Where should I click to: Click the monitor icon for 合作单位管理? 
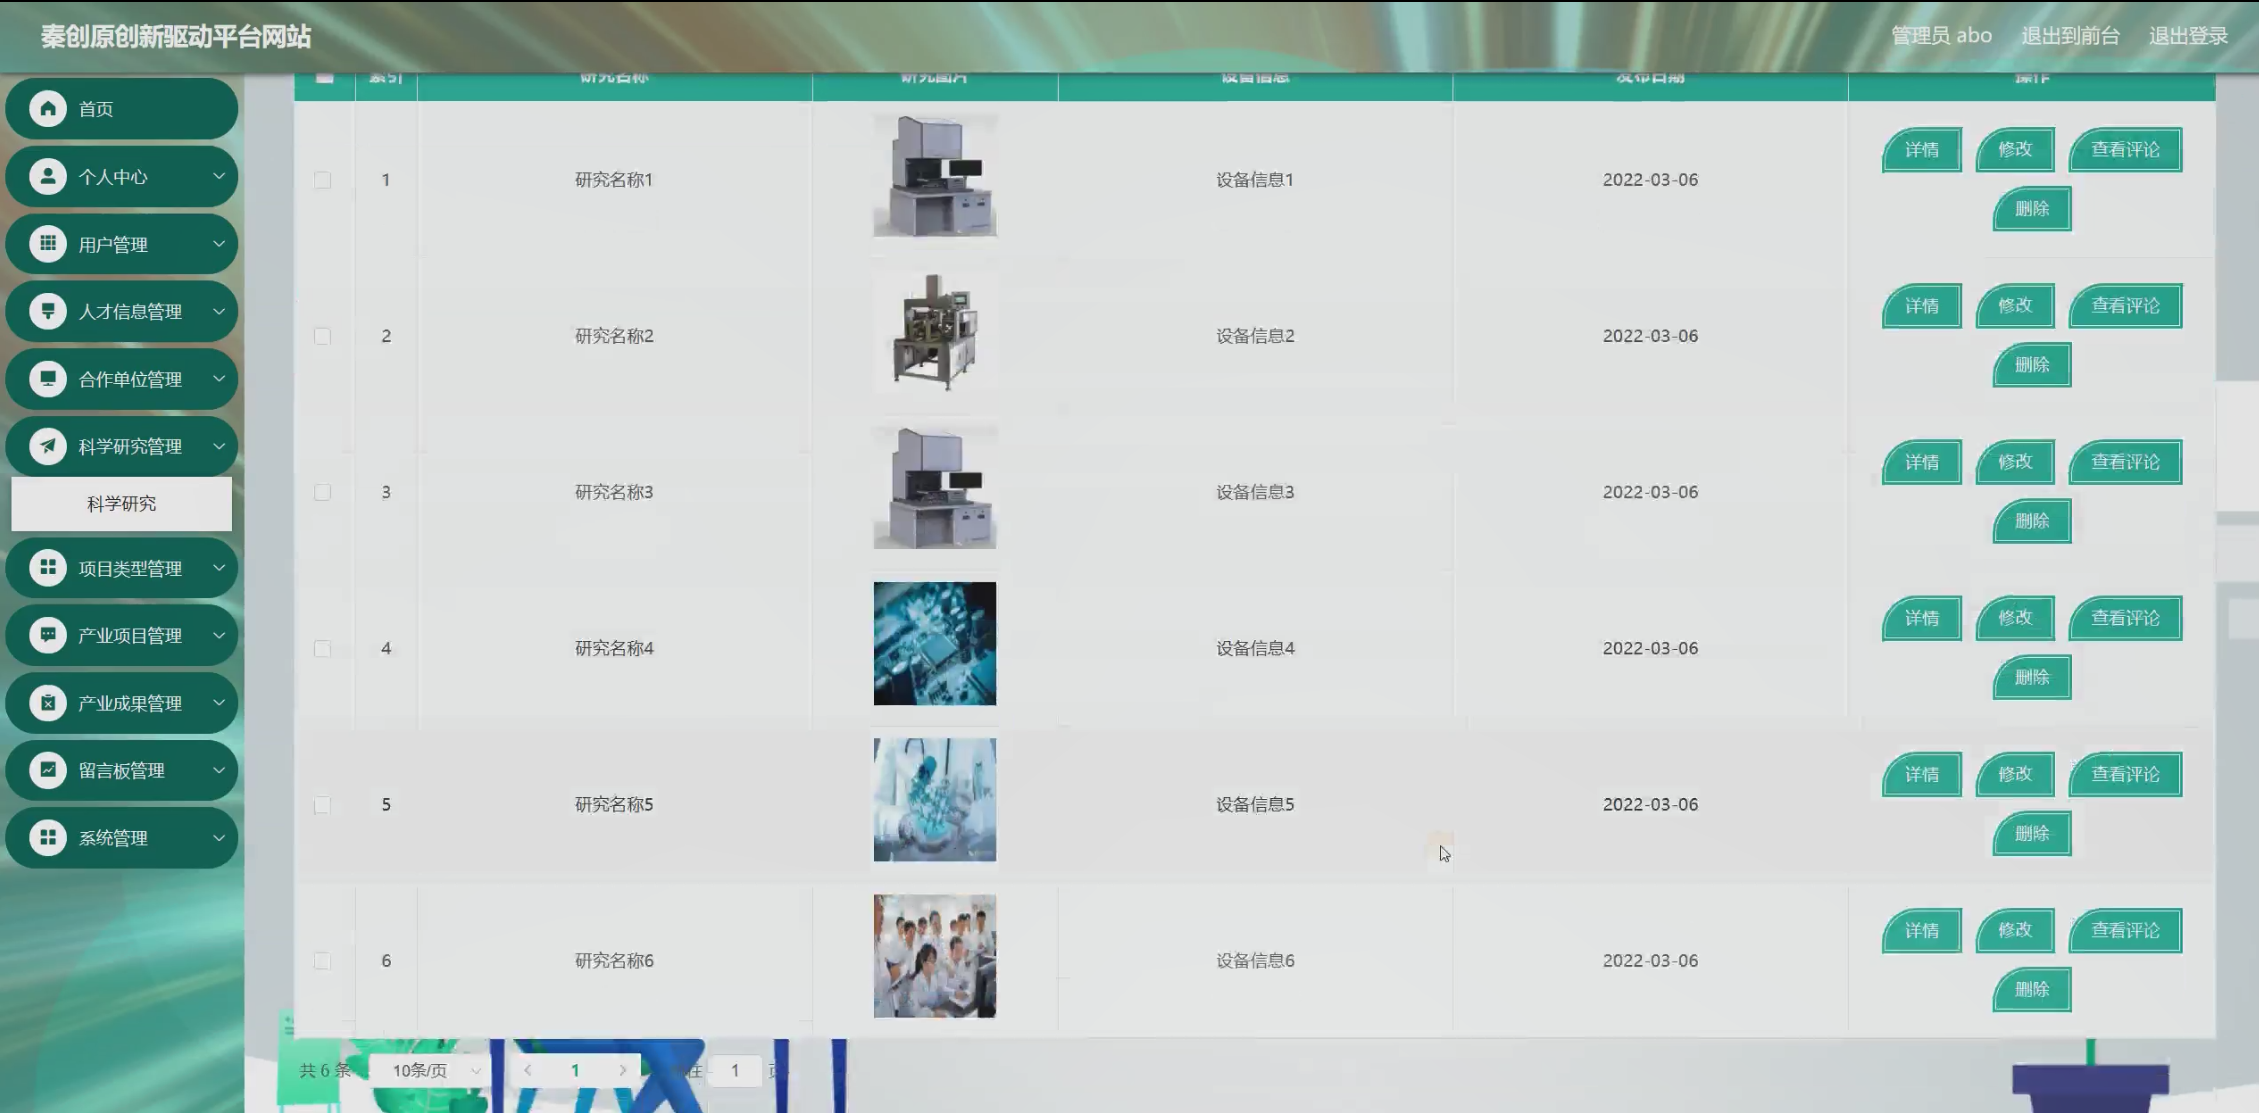point(47,379)
